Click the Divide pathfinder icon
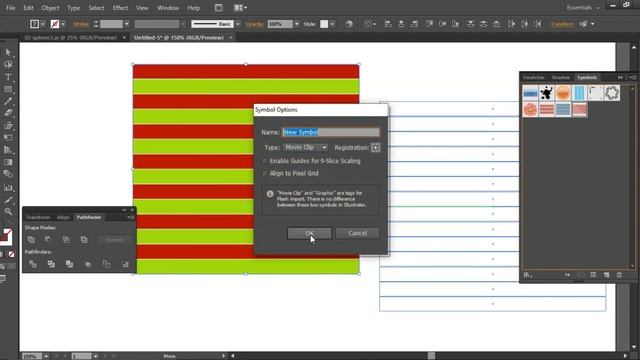This screenshot has height=360, width=640. 33,264
